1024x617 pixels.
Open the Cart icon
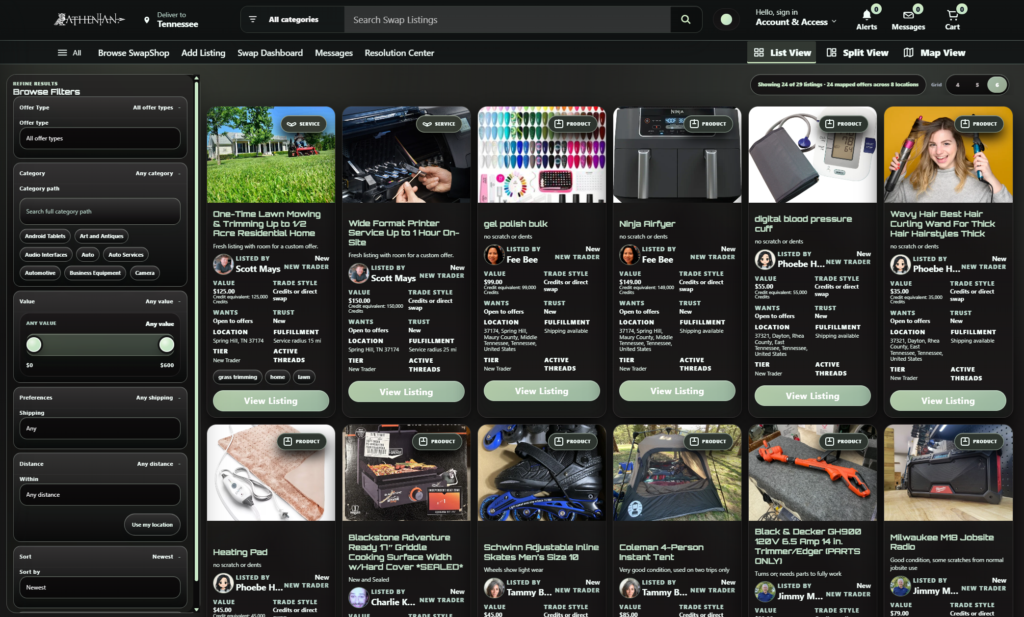pyautogui.click(x=952, y=15)
